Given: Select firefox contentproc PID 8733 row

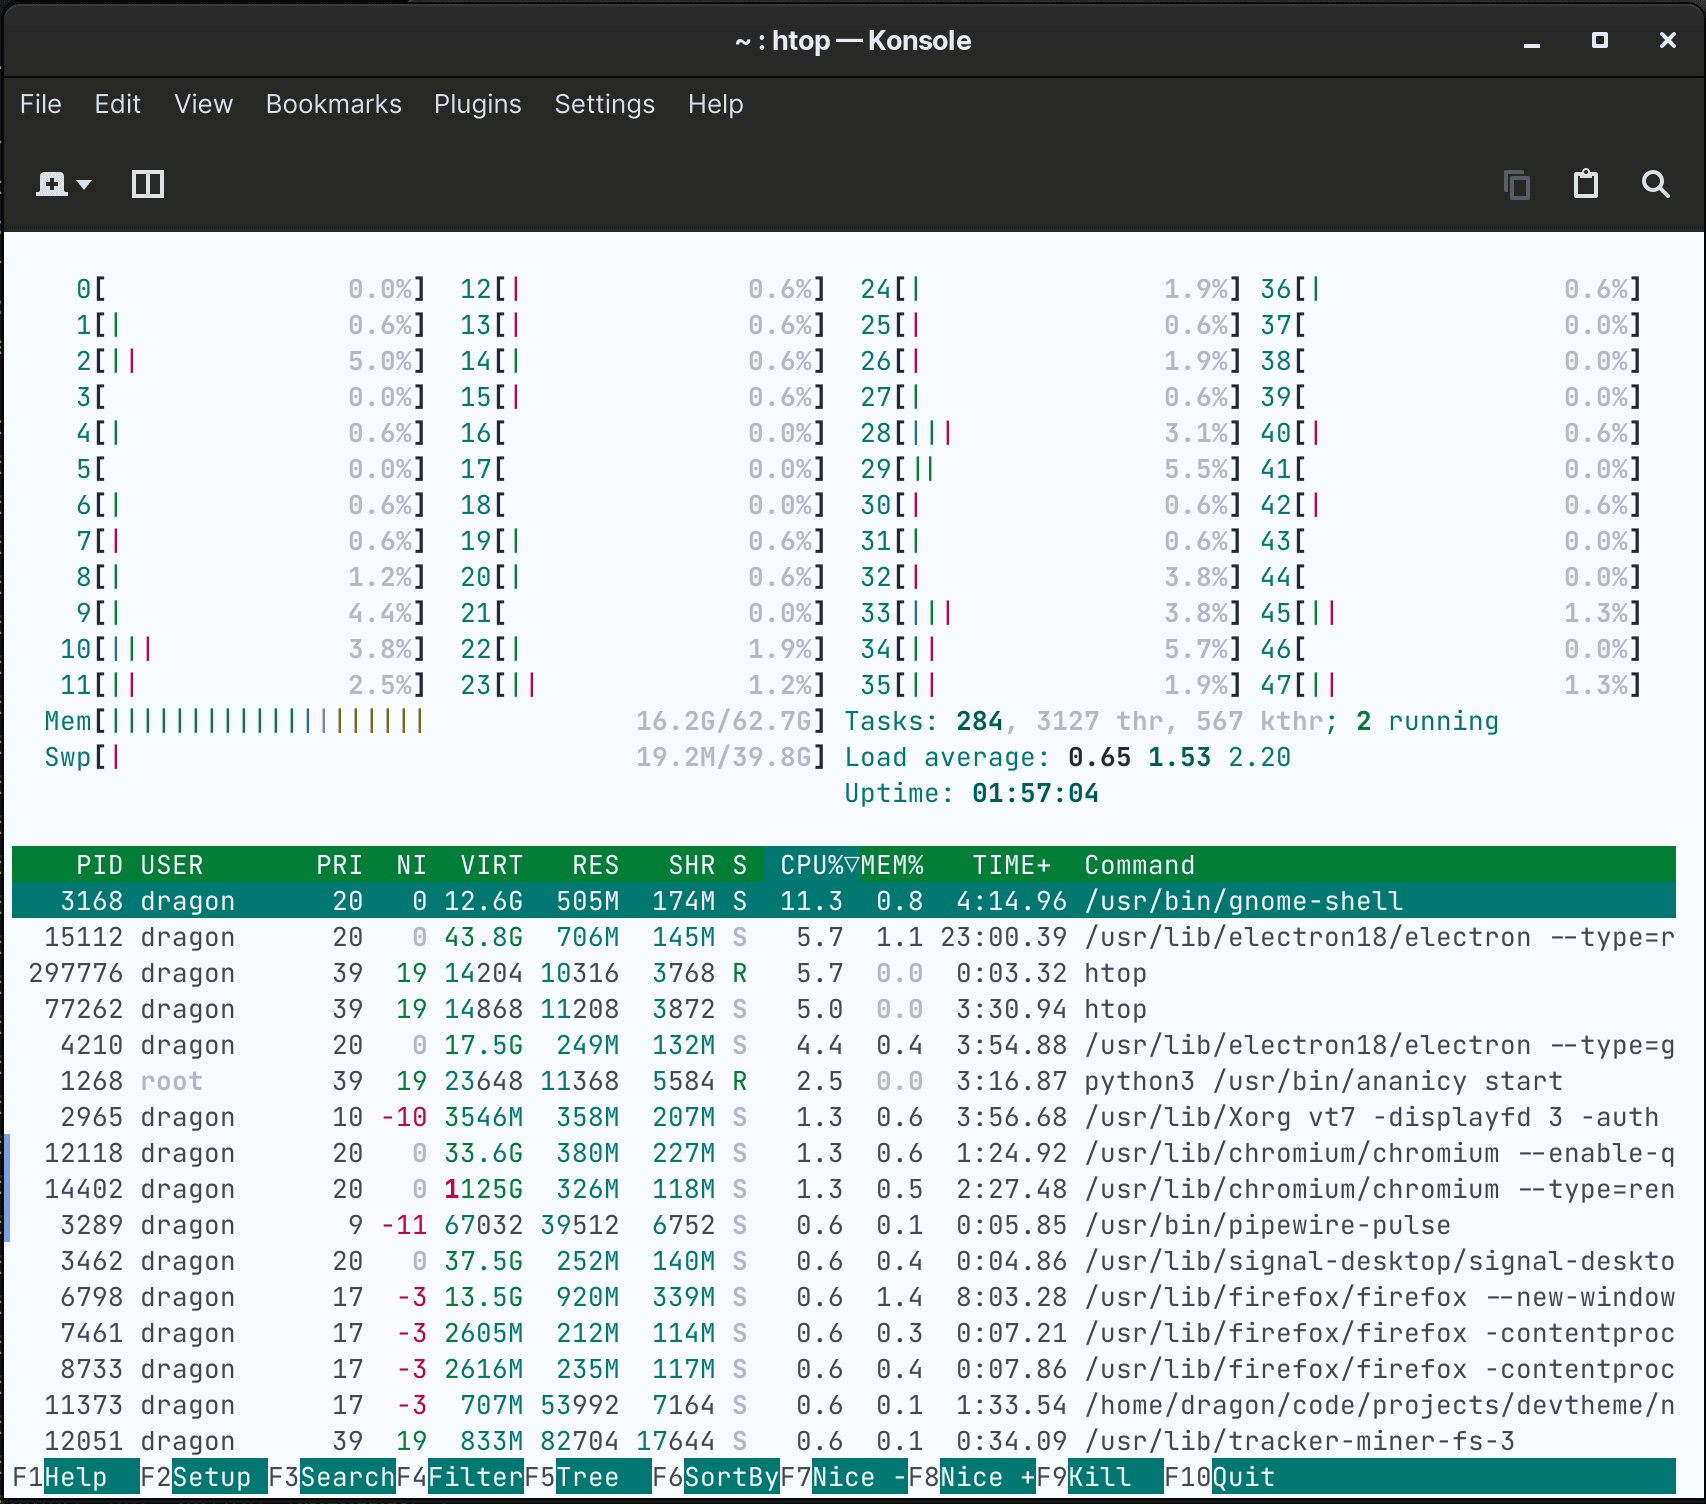Looking at the screenshot, I should point(844,1369).
